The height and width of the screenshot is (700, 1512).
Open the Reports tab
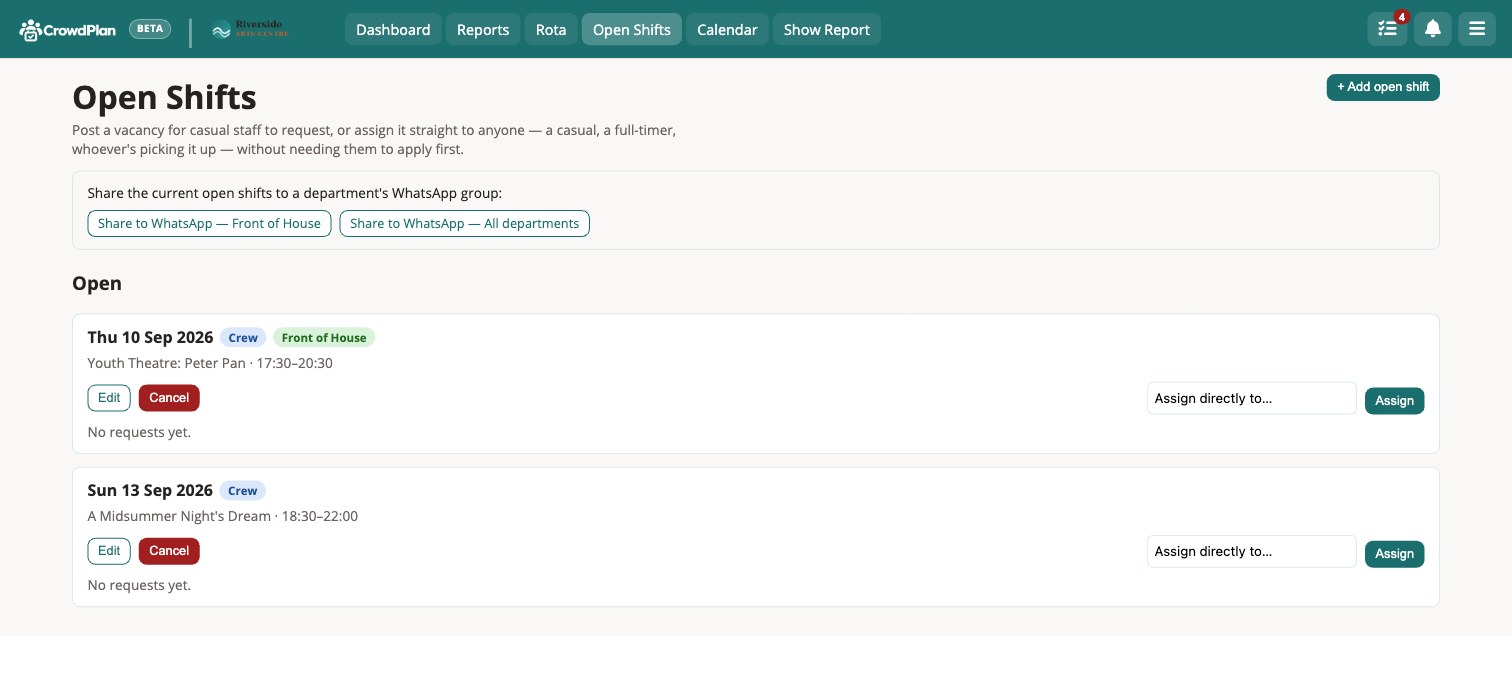483,29
